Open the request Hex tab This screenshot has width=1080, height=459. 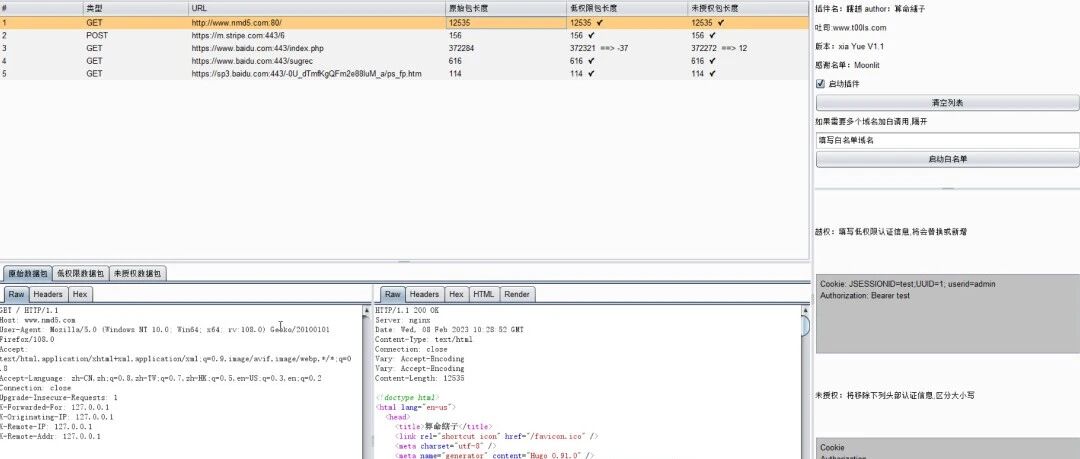(80, 294)
